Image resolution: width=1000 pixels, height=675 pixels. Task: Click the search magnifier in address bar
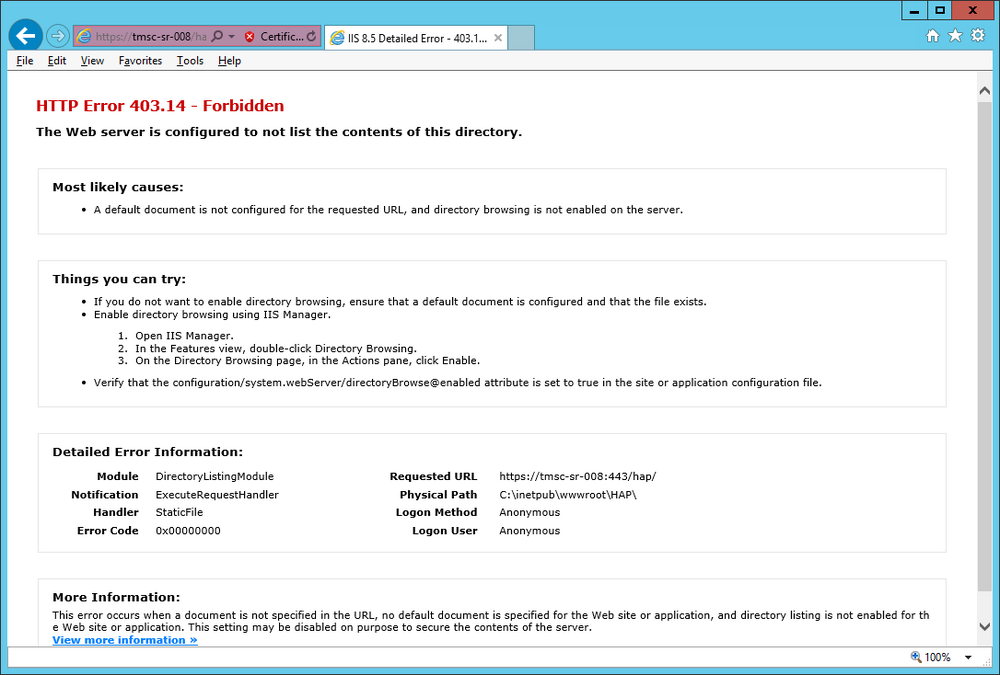(x=217, y=36)
